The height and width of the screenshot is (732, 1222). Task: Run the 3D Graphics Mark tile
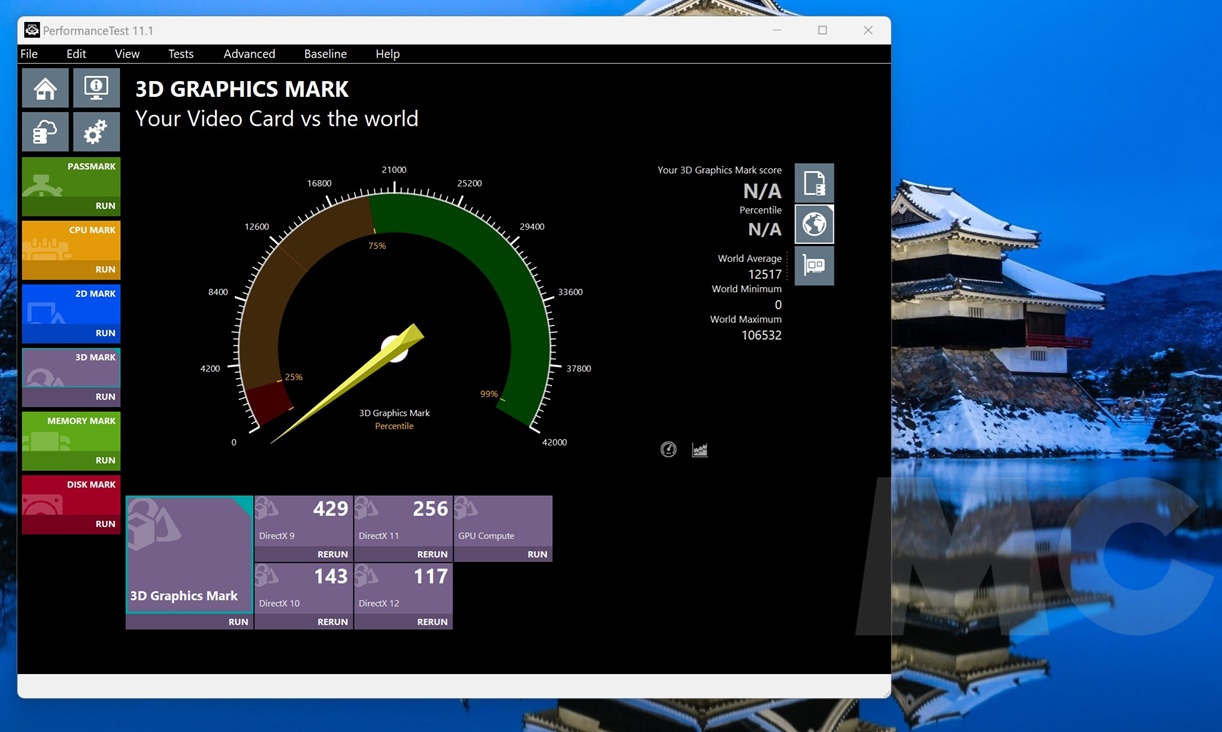[x=238, y=622]
